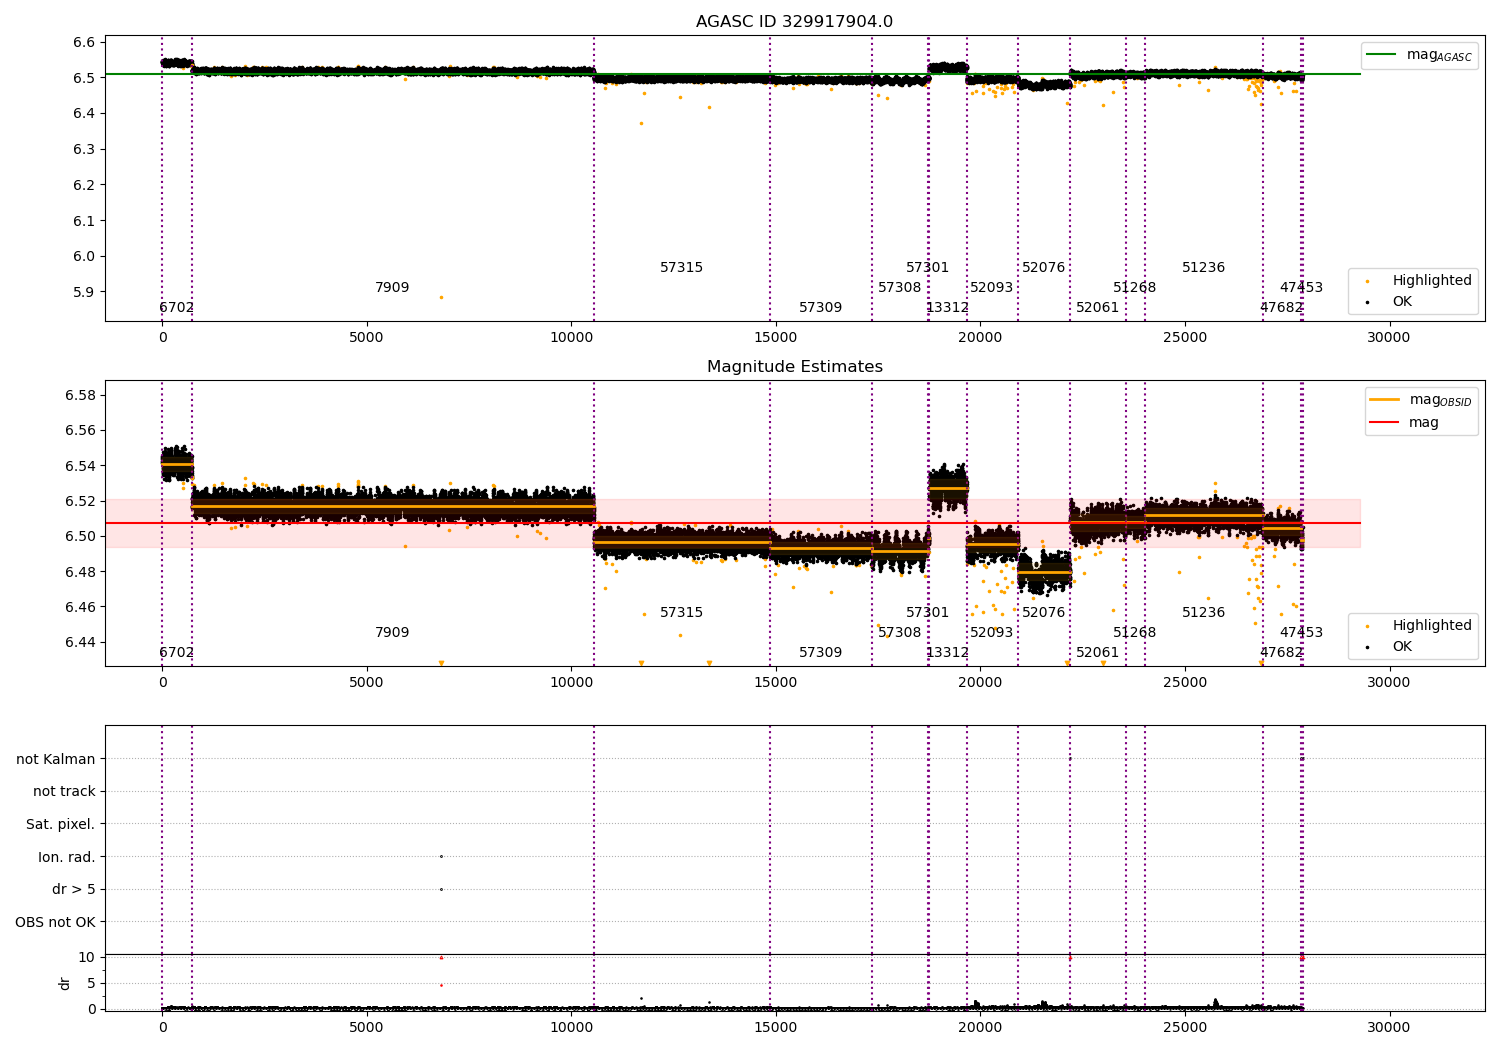Click 'Highlighted' legend entry in Magnitude Estimates plot
Viewport: 1500px width, 1050px height.
coord(1420,625)
